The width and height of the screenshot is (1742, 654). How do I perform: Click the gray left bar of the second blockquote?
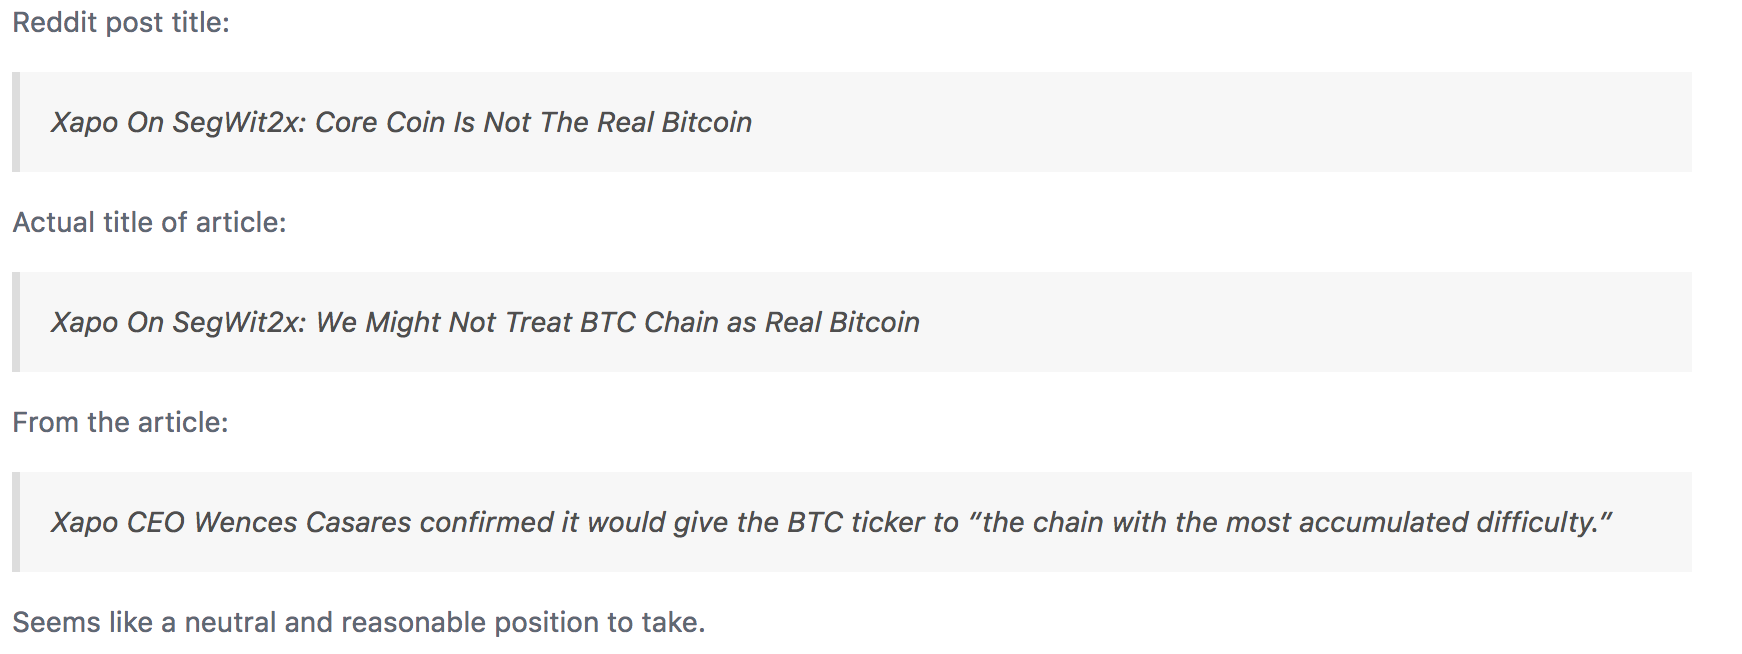pyautogui.click(x=16, y=322)
